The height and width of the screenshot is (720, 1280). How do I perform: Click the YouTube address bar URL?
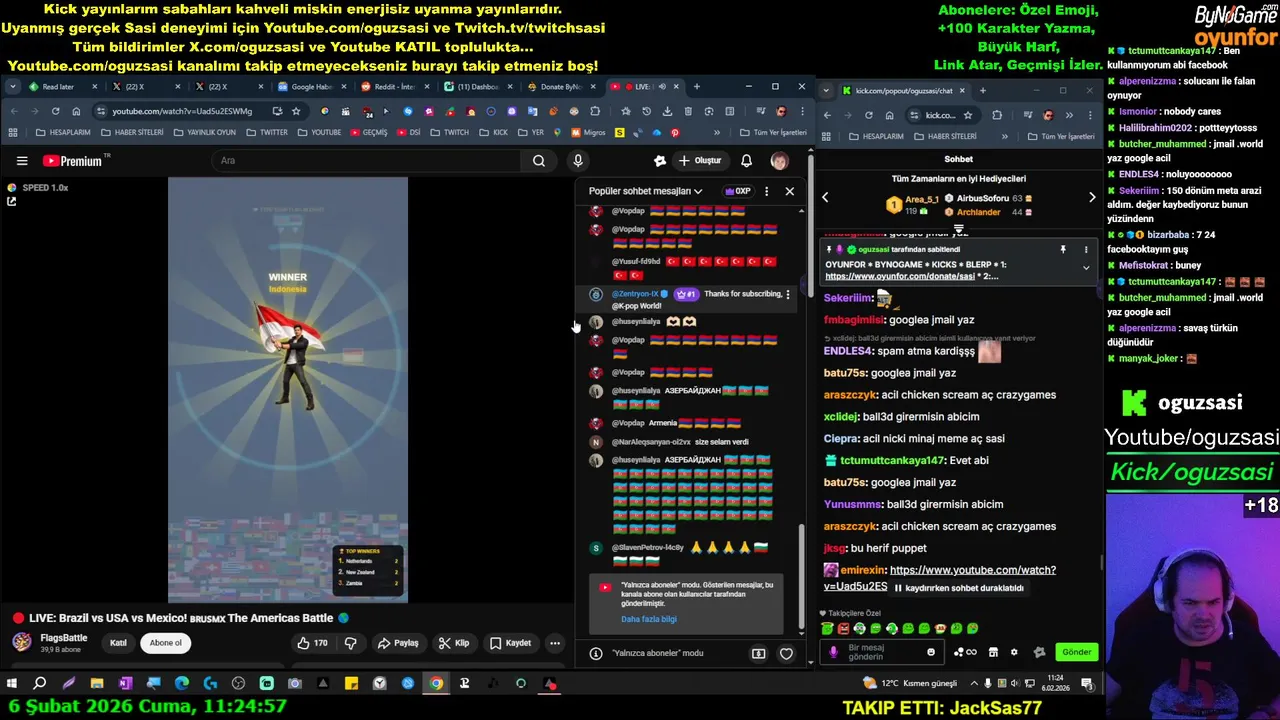click(x=182, y=111)
